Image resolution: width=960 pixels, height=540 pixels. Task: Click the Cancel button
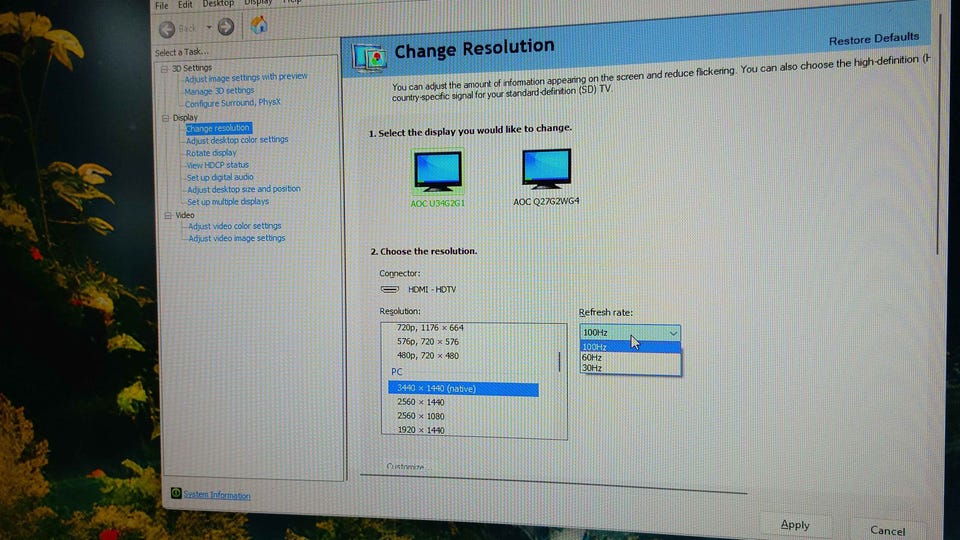pyautogui.click(x=887, y=531)
